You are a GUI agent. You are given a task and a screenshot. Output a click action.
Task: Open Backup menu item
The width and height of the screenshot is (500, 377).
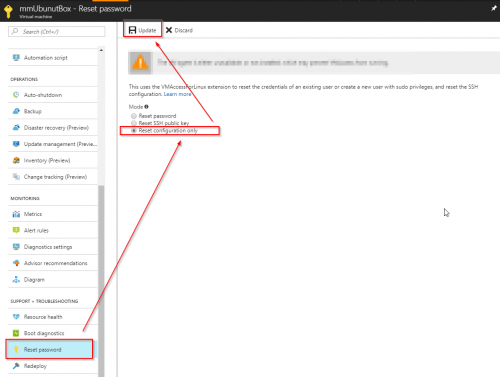(53, 111)
